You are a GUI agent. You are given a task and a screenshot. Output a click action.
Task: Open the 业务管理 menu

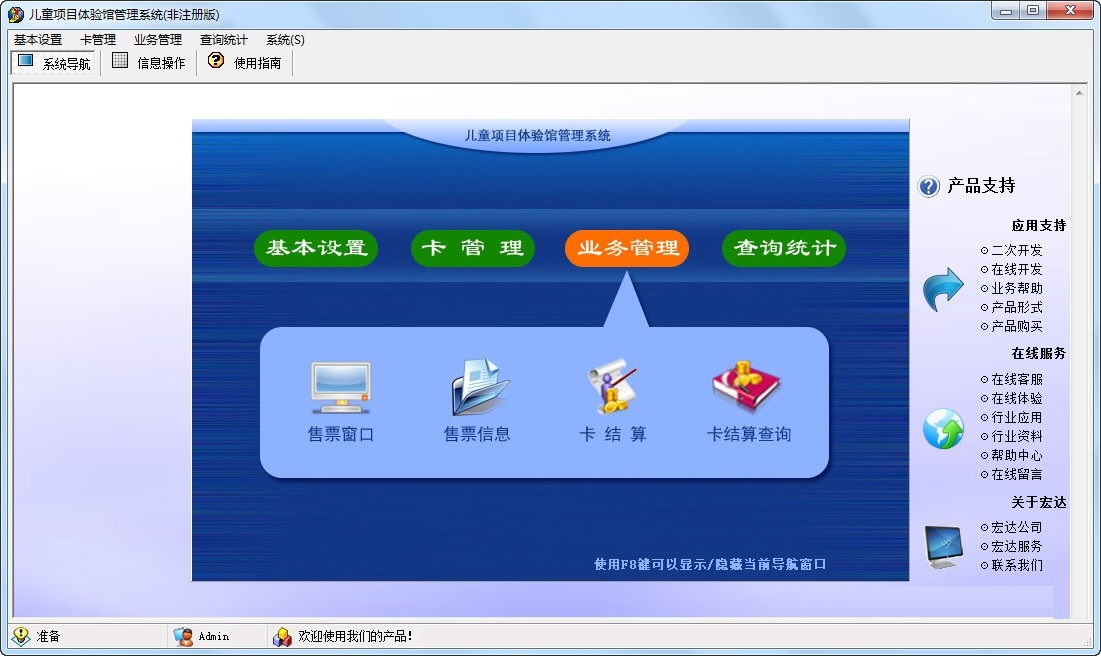click(158, 40)
